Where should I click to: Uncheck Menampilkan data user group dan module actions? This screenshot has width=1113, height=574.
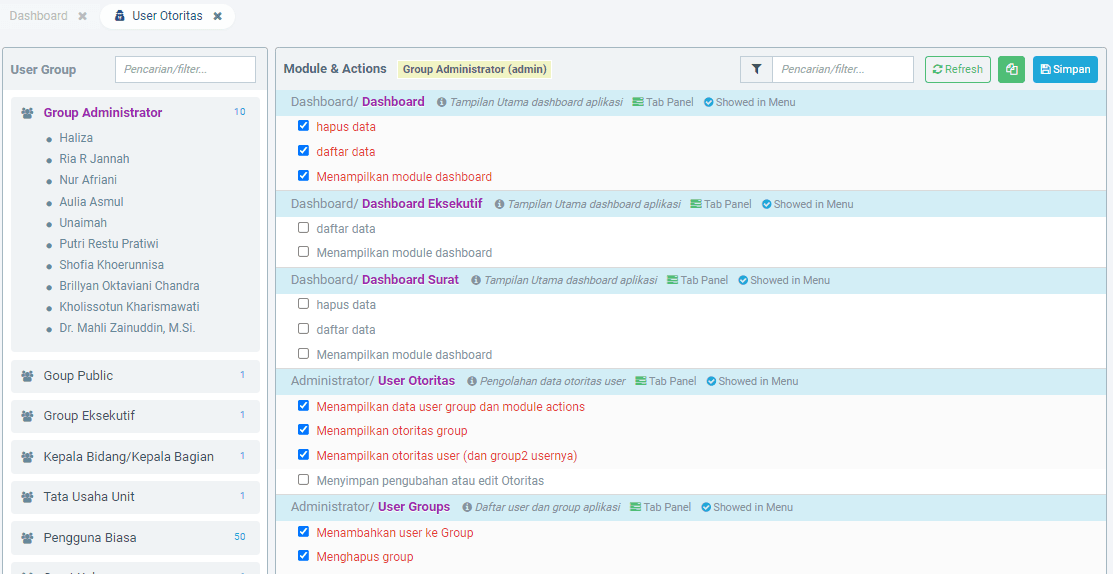[304, 406]
